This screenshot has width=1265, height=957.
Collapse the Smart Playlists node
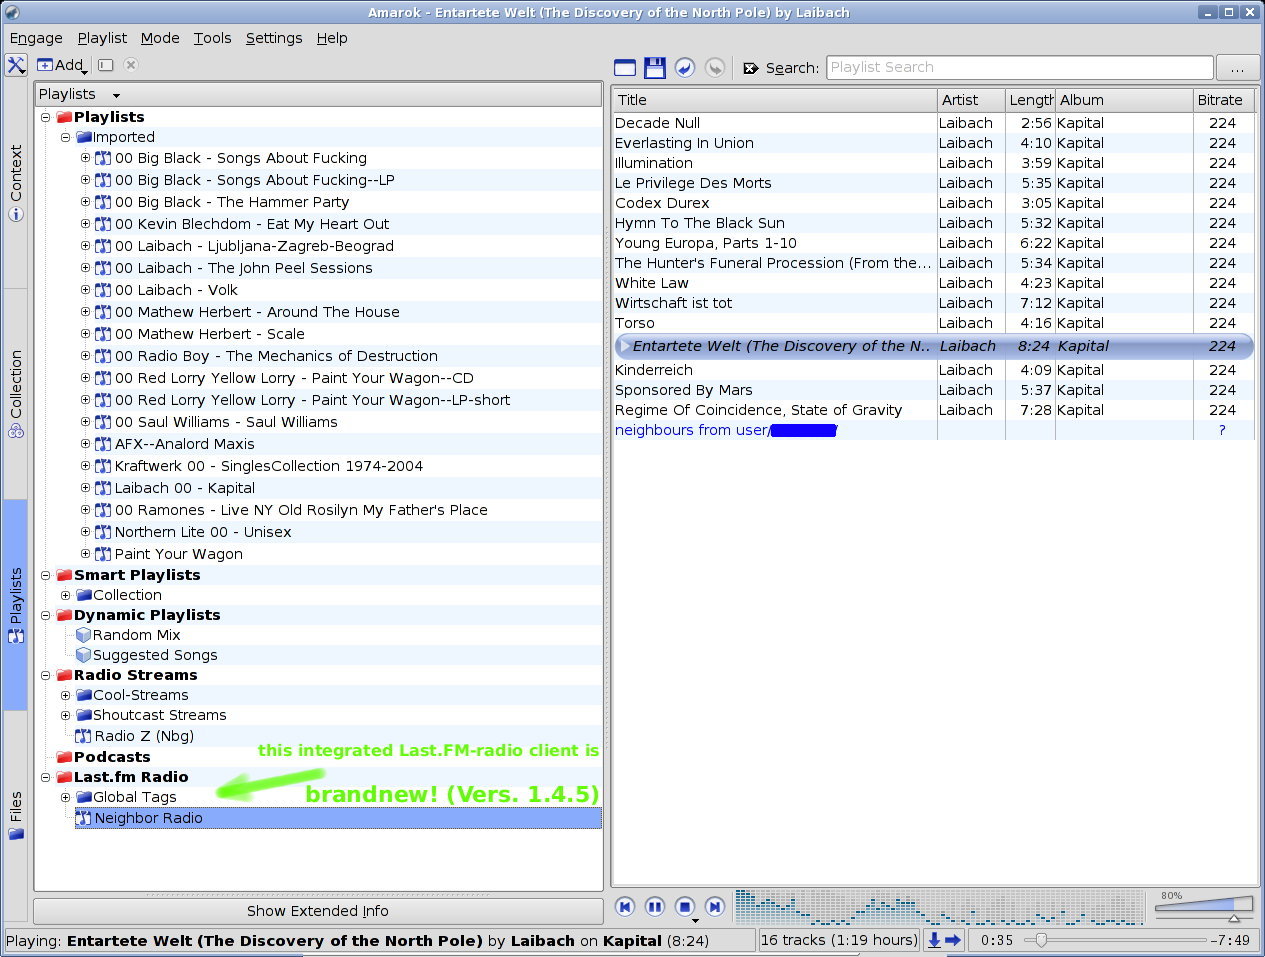[x=45, y=575]
